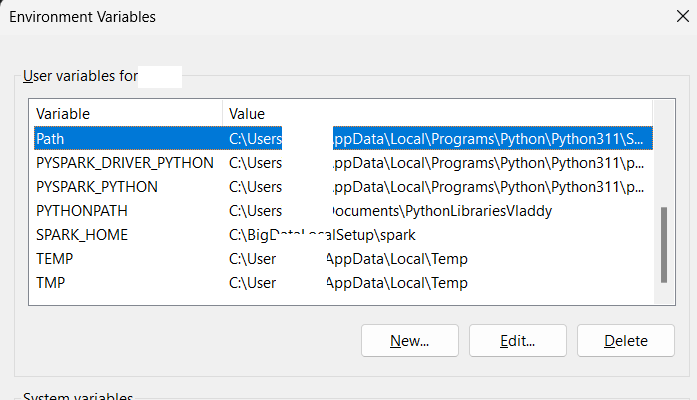
Task: Click the PYSPARK_DRIVER_PYTHON value ending Python311\p...
Action: coord(436,163)
